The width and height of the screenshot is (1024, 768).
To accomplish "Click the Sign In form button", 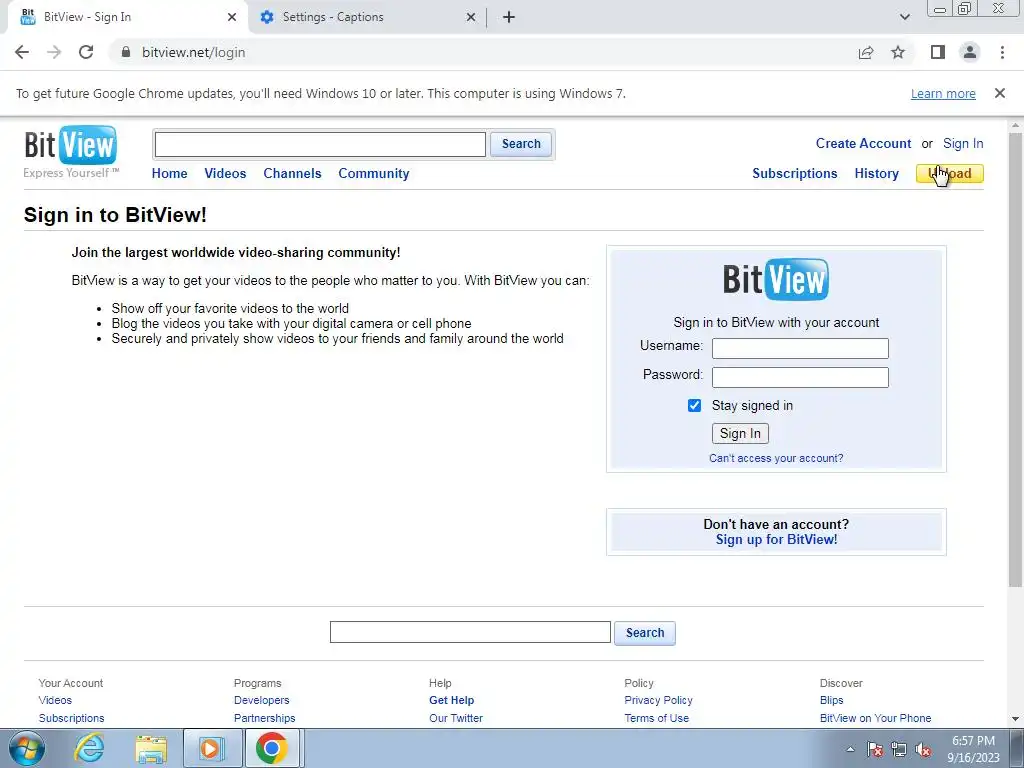I will pos(740,434).
